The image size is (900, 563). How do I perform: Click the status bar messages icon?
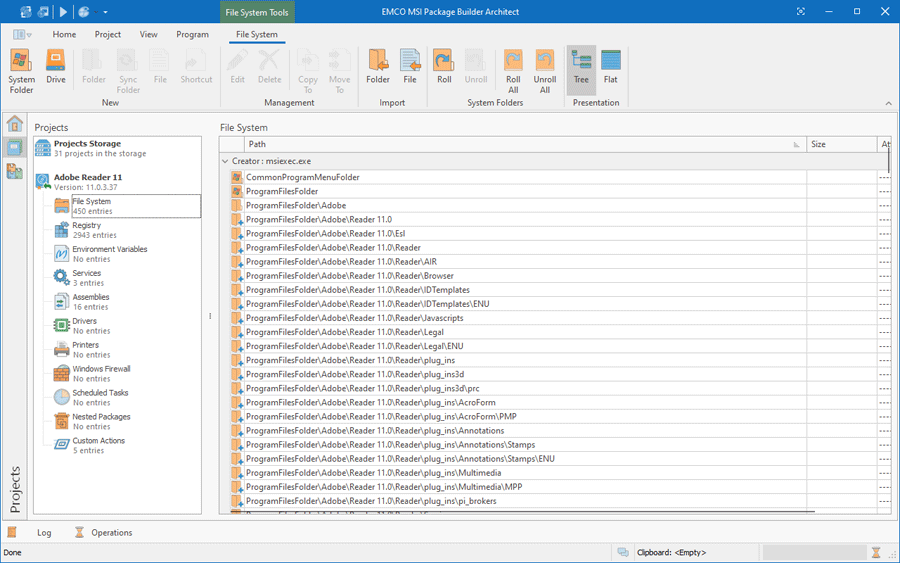[623, 553]
